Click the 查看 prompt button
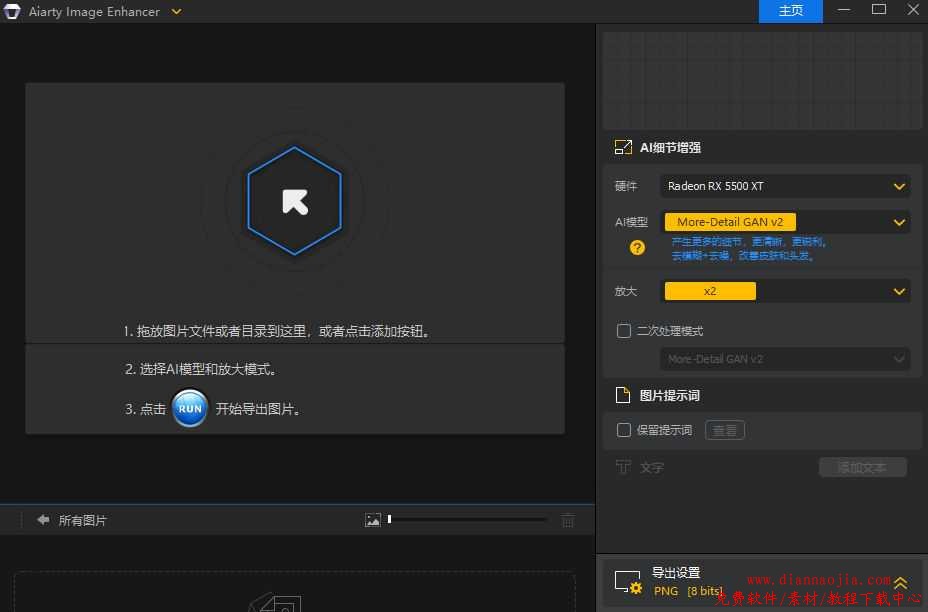The width and height of the screenshot is (928, 612). [x=725, y=430]
